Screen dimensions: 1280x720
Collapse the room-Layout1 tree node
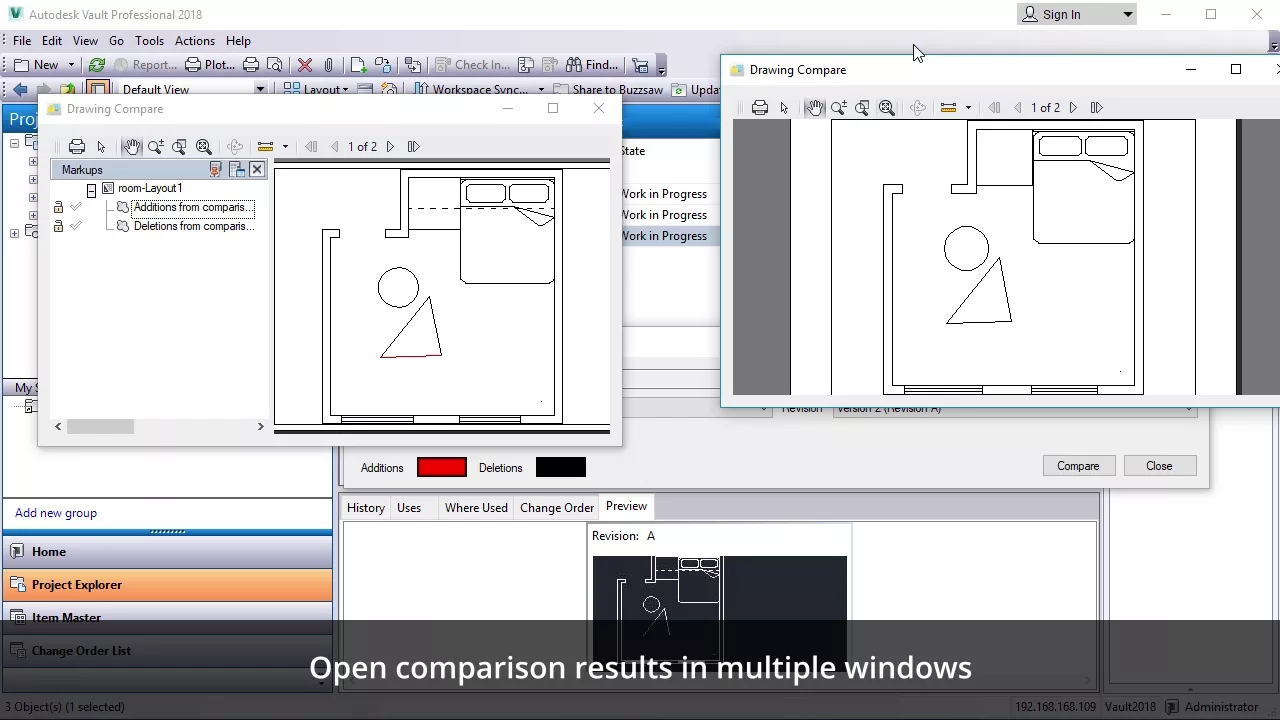[91, 189]
